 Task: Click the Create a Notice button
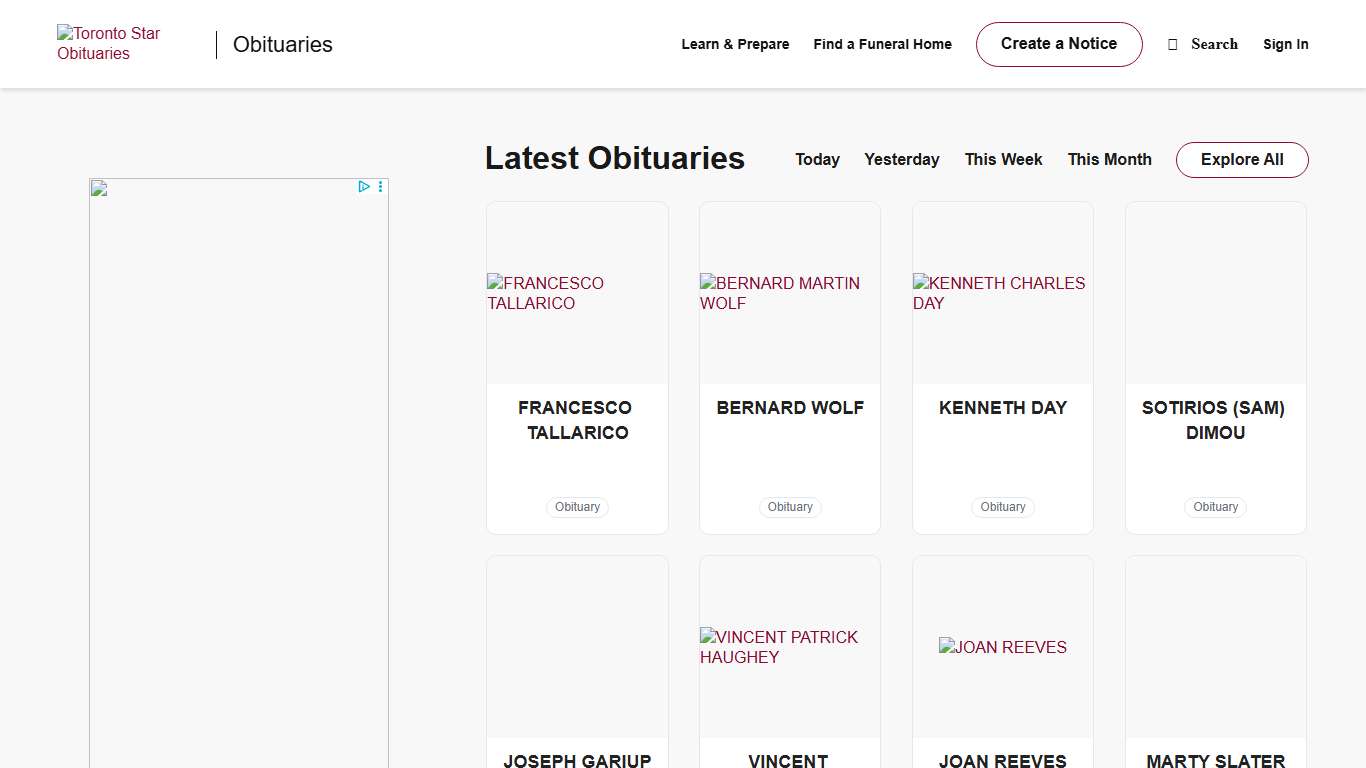[1058, 44]
